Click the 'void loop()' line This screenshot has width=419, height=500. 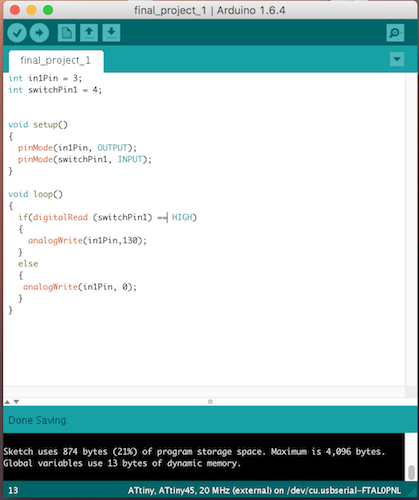point(35,194)
